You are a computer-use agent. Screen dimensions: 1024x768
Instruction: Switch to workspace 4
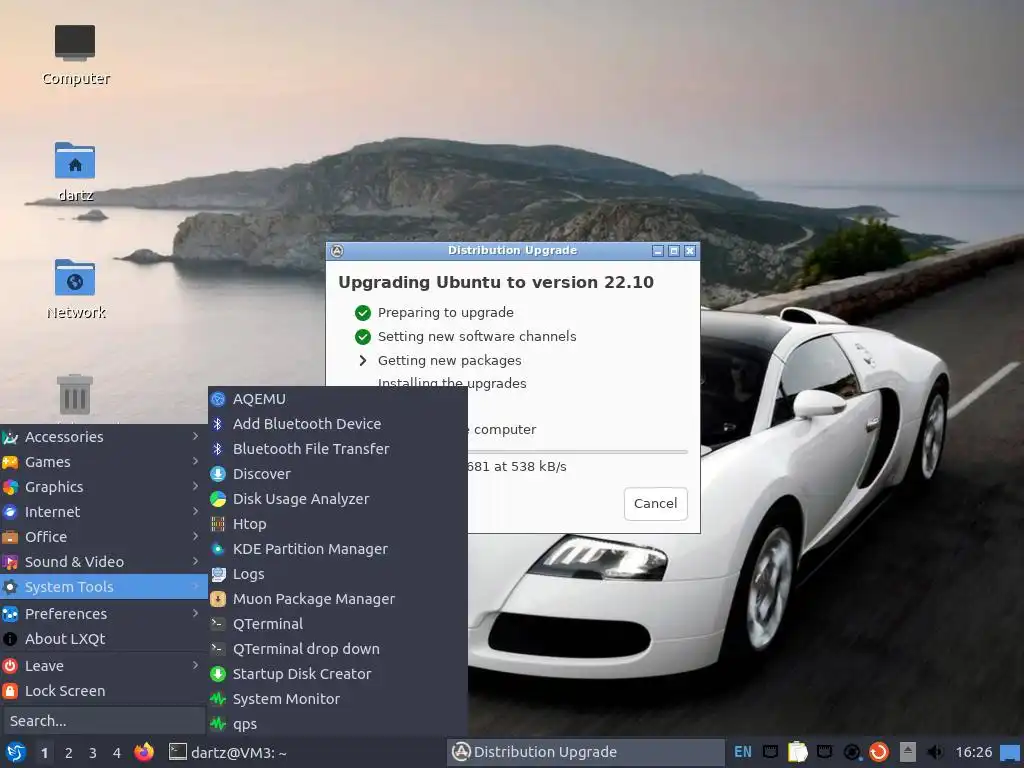[117, 752]
